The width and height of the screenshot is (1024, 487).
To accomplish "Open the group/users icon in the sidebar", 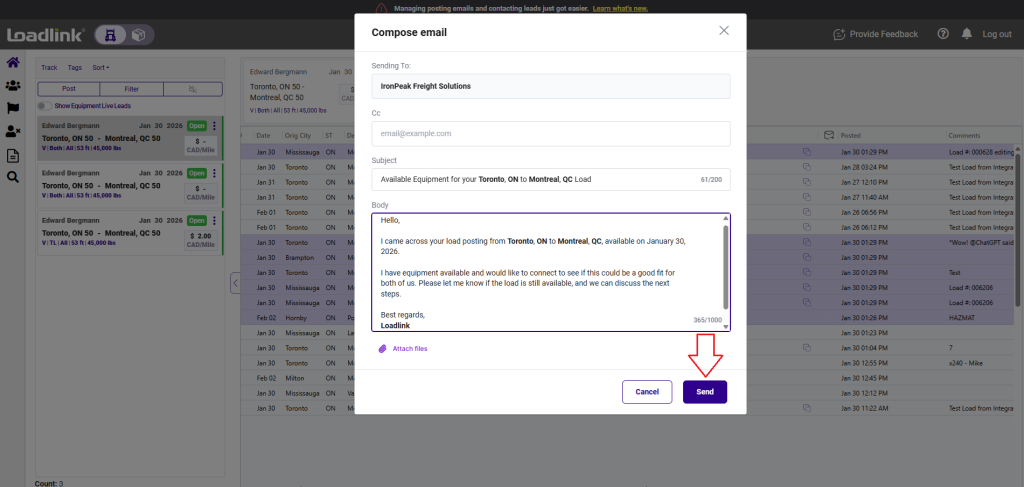I will 13,85.
